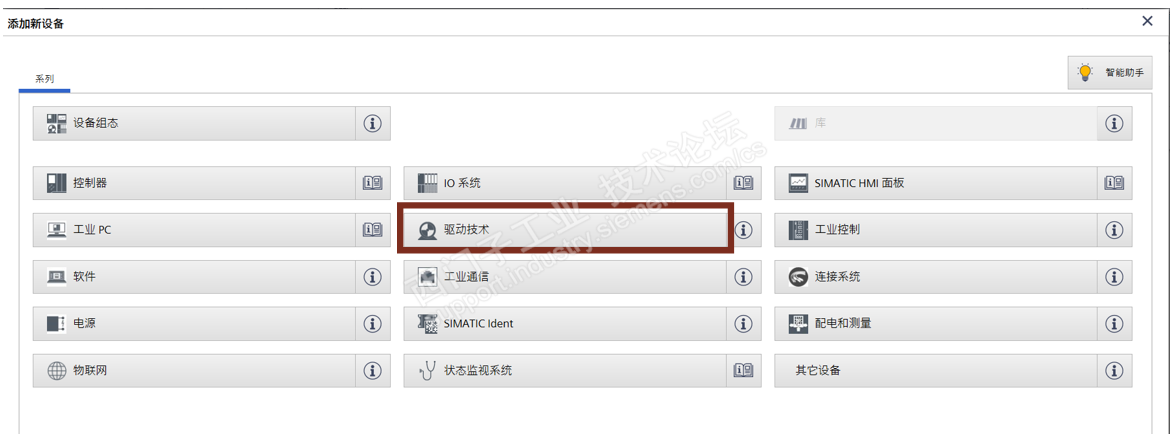The height and width of the screenshot is (439, 1171).
Task: Select the SIMATIC Ident category
Action: point(565,324)
